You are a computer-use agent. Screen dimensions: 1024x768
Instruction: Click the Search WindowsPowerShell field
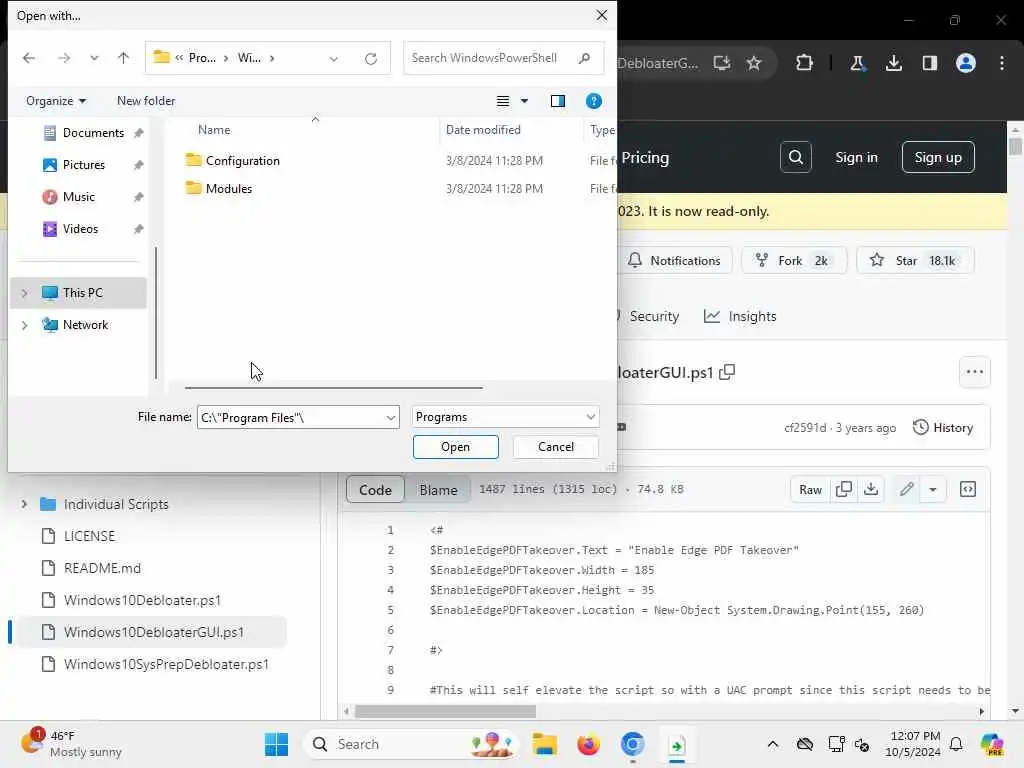point(503,58)
